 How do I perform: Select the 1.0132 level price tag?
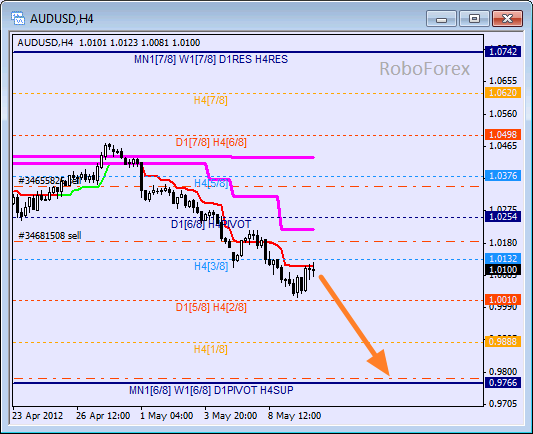[x=503, y=258]
